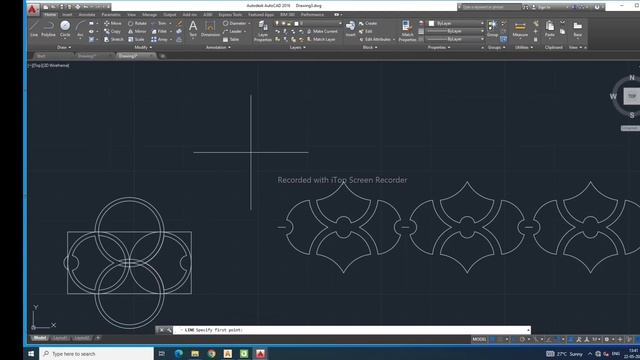
Task: Click the Erase tool in Modify panel
Action: pyautogui.click(x=179, y=24)
